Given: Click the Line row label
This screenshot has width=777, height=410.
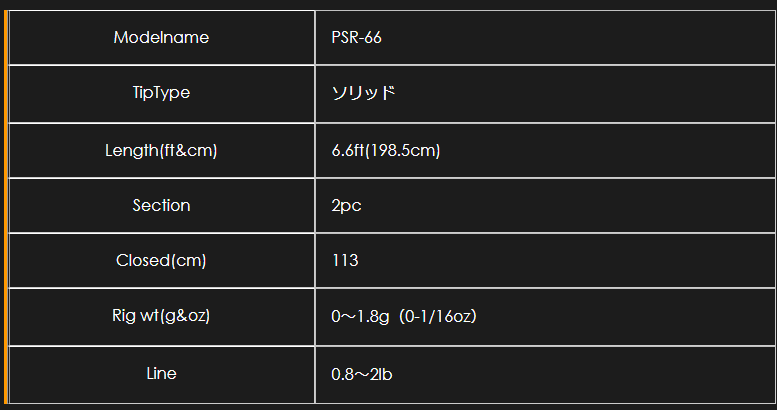Looking at the screenshot, I should [161, 373].
